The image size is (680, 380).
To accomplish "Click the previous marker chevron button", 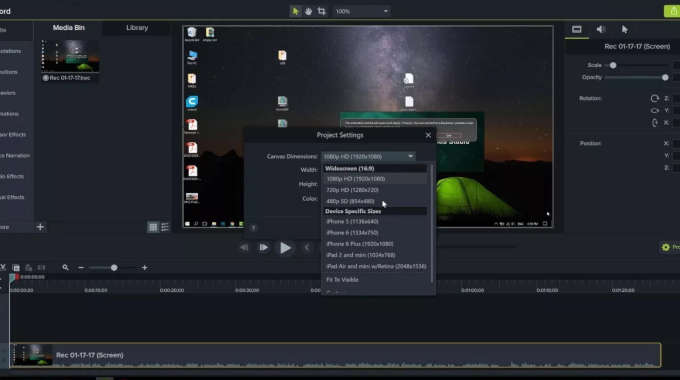I will (x=307, y=247).
